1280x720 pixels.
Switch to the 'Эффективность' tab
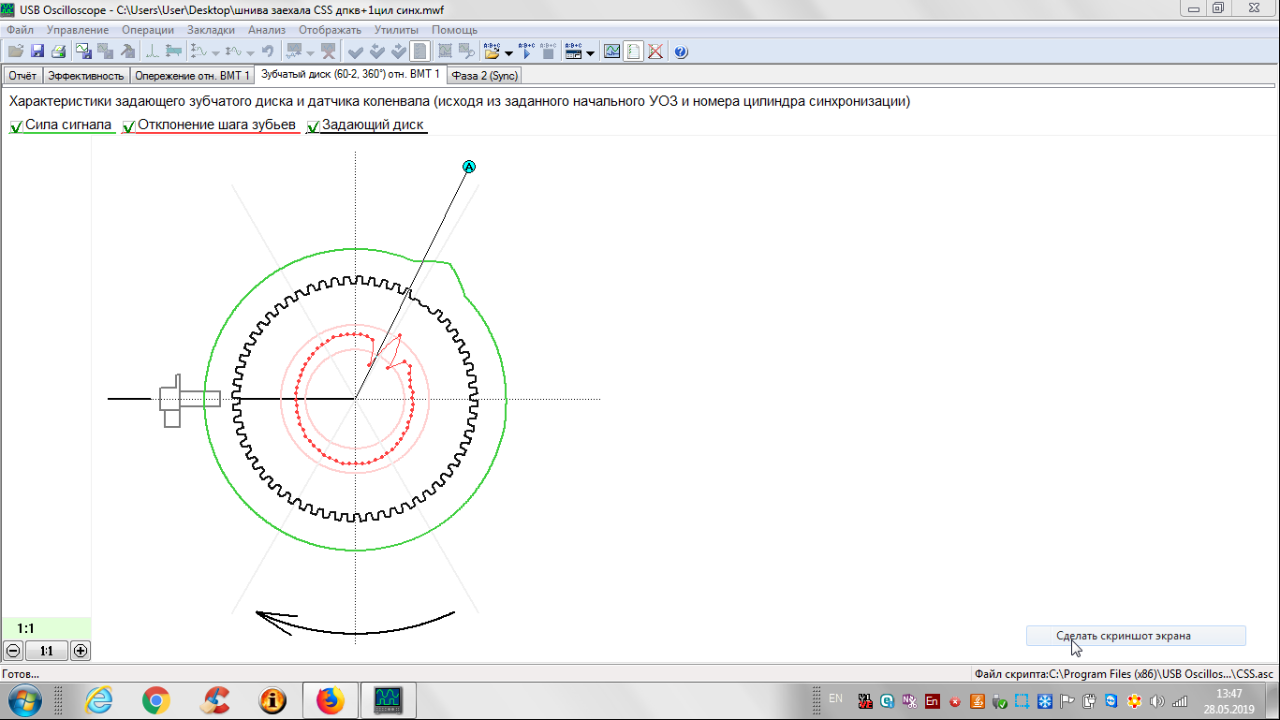point(86,76)
